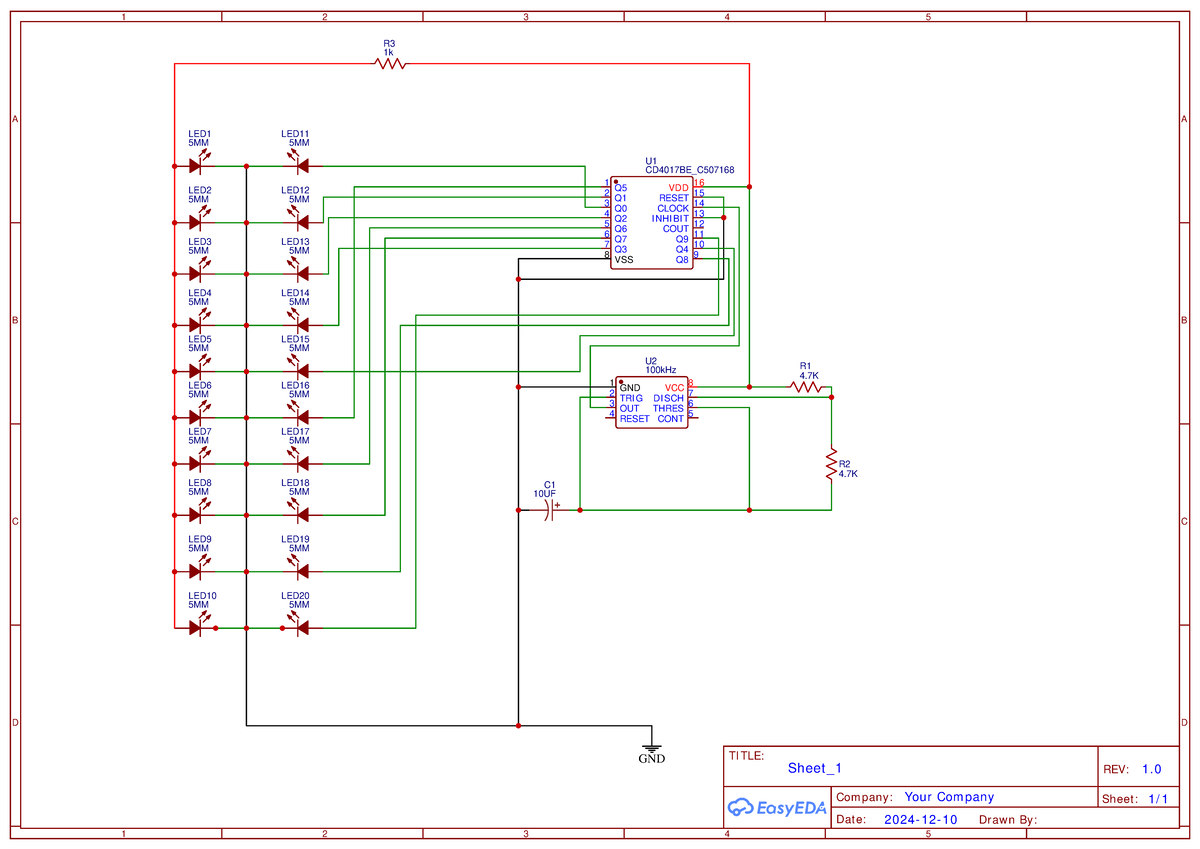
Task: Click resistor R2 4.7K symbol
Action: tap(831, 464)
